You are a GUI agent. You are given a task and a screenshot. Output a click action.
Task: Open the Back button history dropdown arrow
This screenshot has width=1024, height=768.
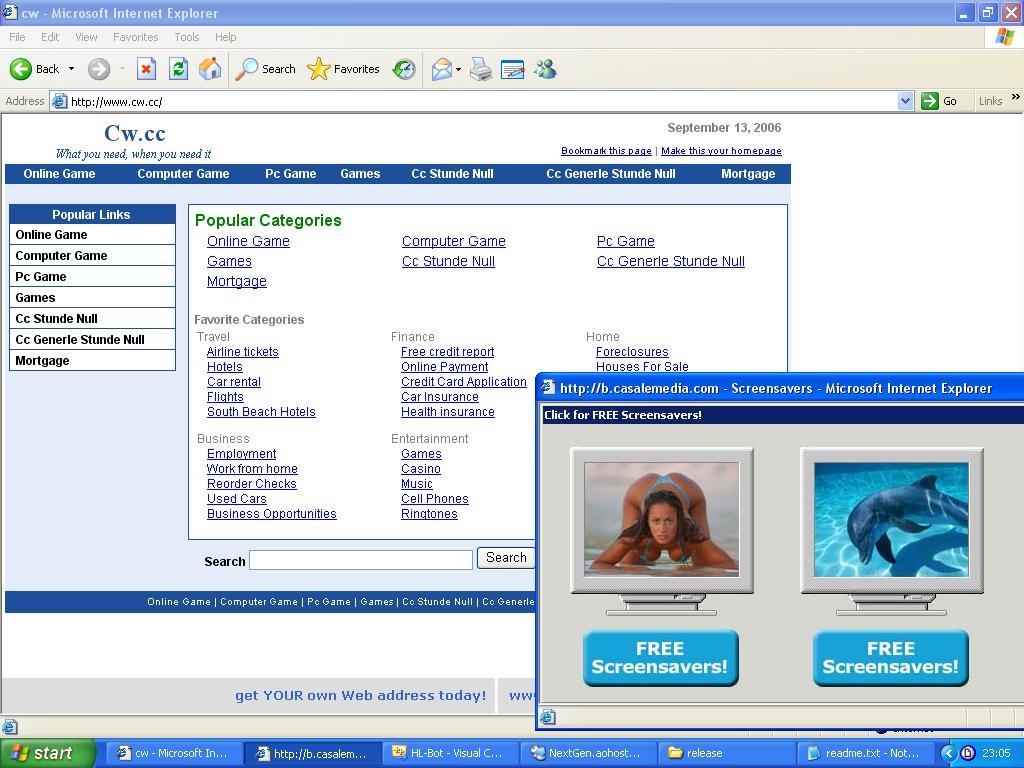coord(71,69)
